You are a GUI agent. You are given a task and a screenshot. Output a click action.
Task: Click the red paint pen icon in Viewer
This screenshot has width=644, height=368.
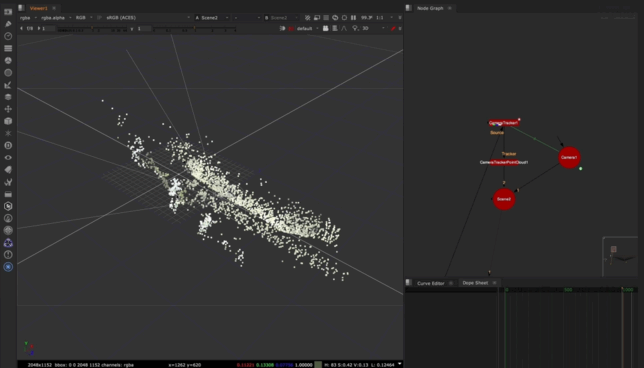click(x=393, y=28)
